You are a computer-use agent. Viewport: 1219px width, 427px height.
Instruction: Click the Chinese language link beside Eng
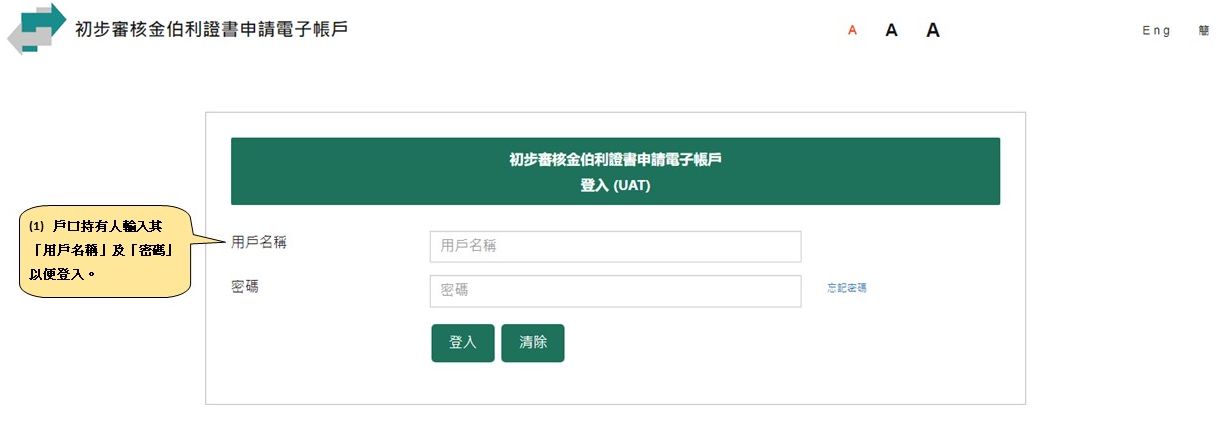point(1204,31)
